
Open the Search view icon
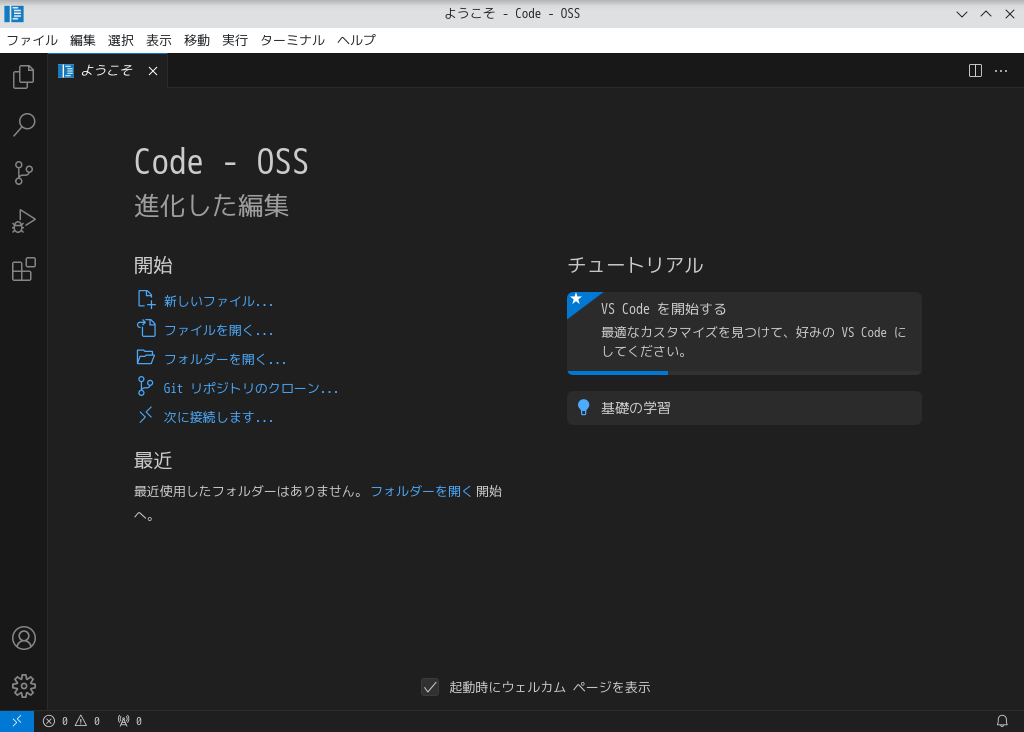click(x=24, y=125)
